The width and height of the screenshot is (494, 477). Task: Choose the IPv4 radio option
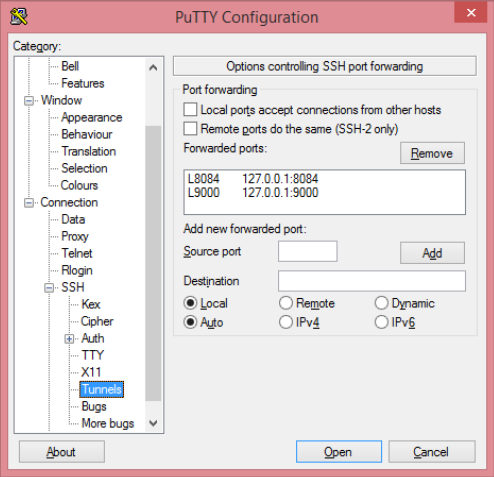(x=286, y=322)
